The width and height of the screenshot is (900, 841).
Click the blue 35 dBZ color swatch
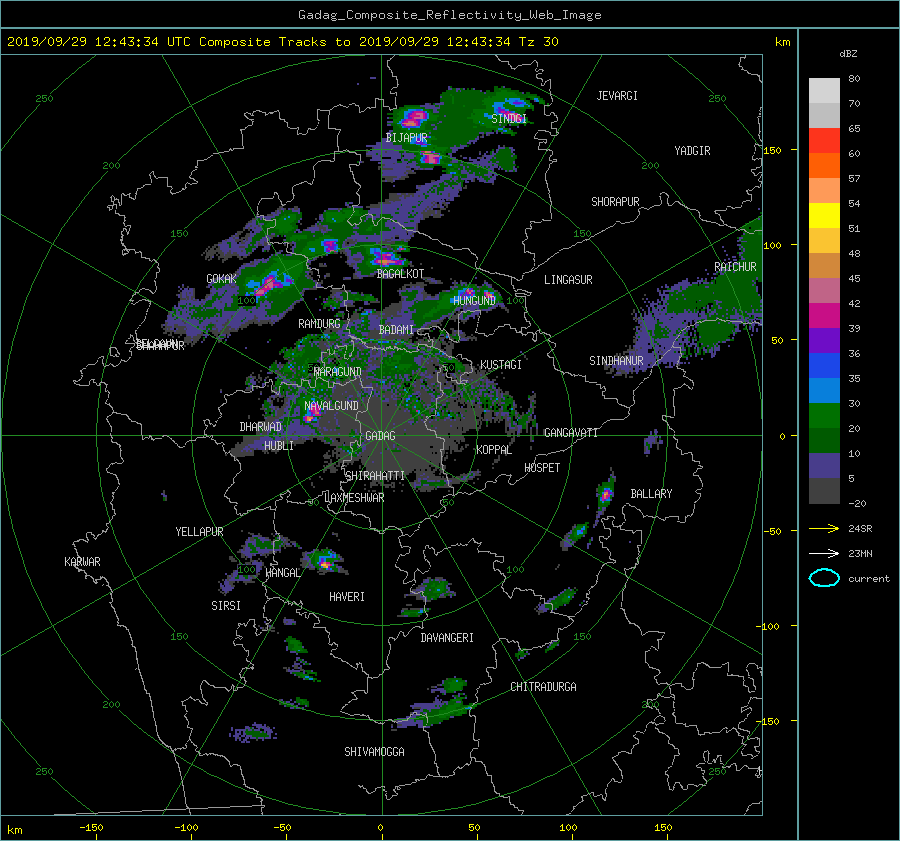[824, 365]
